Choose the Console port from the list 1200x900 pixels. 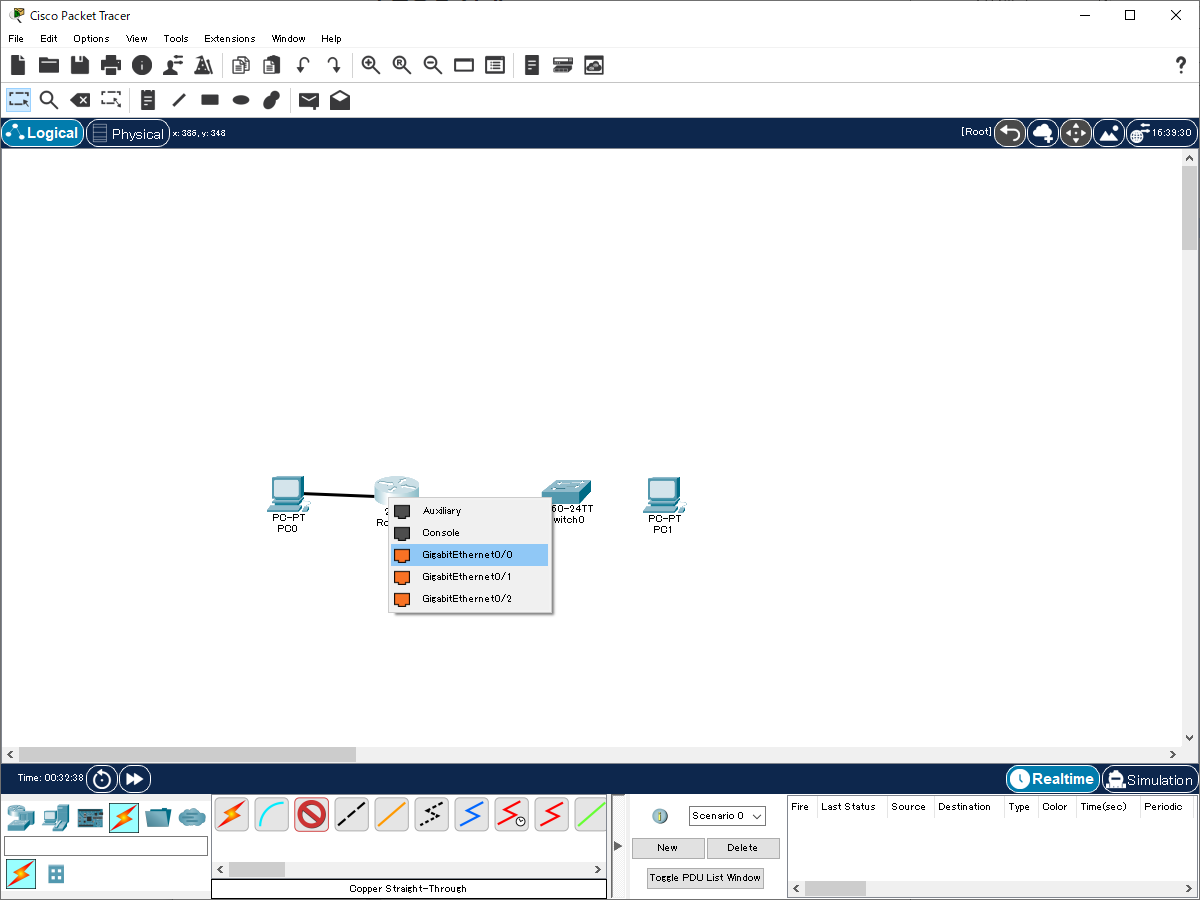point(441,533)
